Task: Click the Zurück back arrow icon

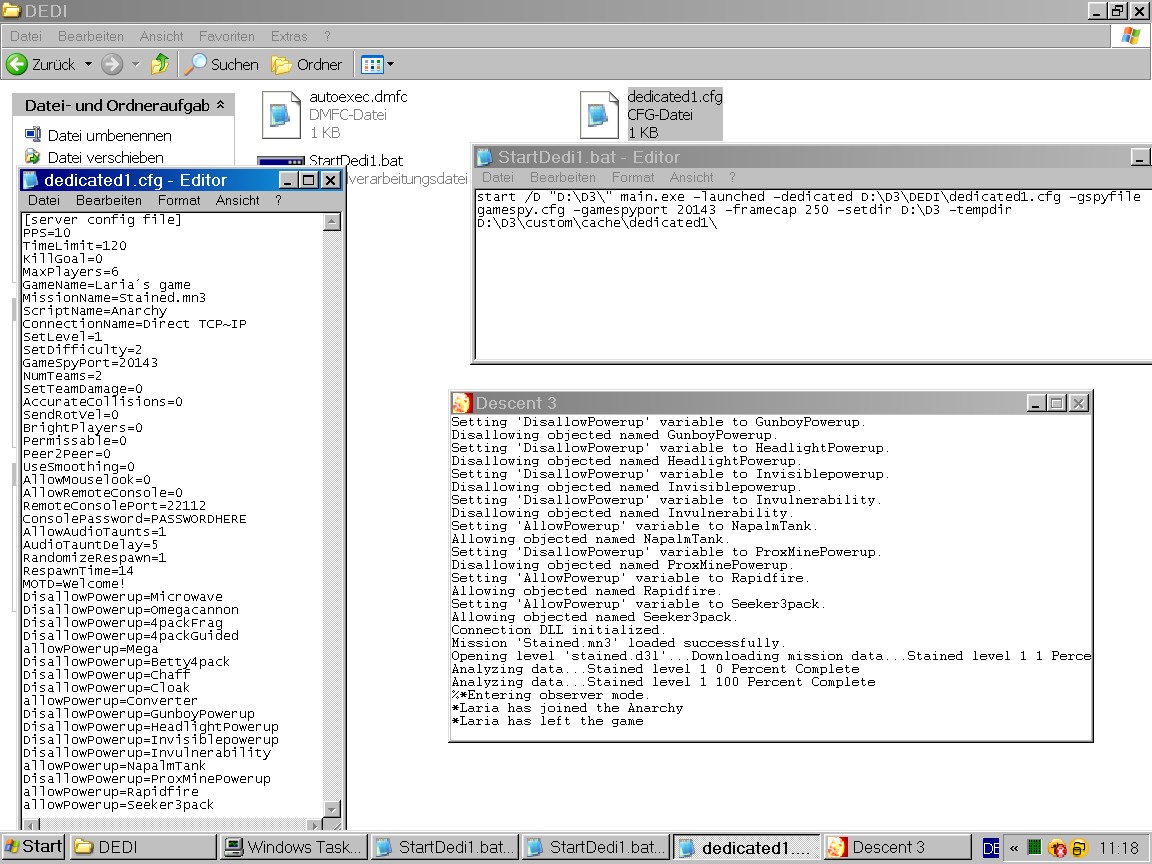Action: tap(17, 64)
